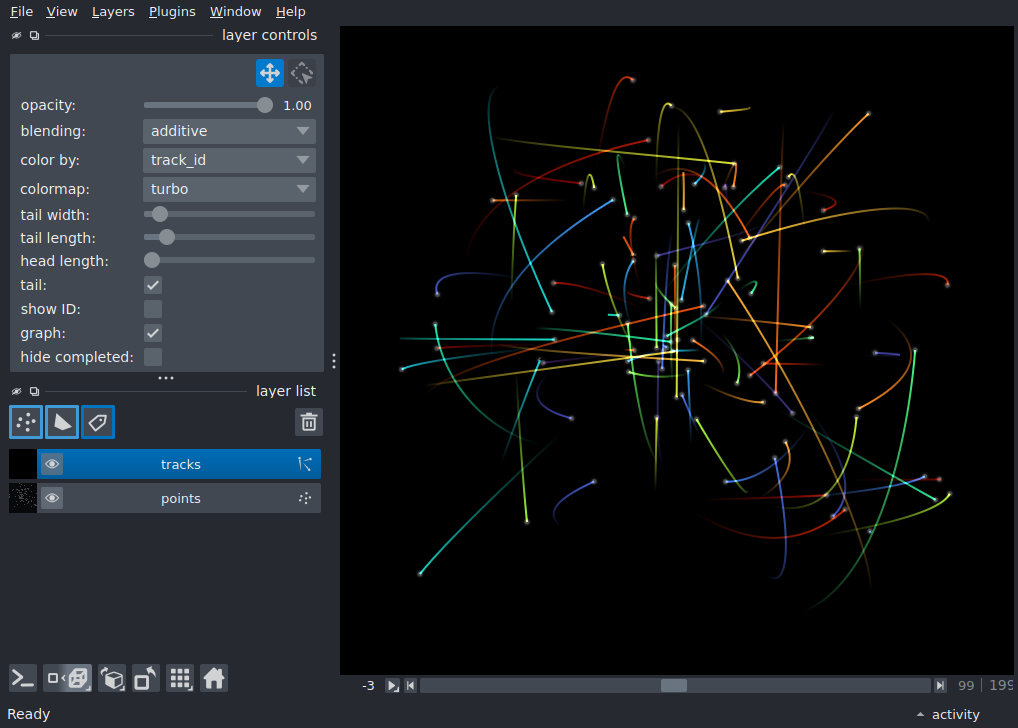Viewport: 1018px width, 728px height.
Task: Step dimension slider forward one frame
Action: point(940,686)
